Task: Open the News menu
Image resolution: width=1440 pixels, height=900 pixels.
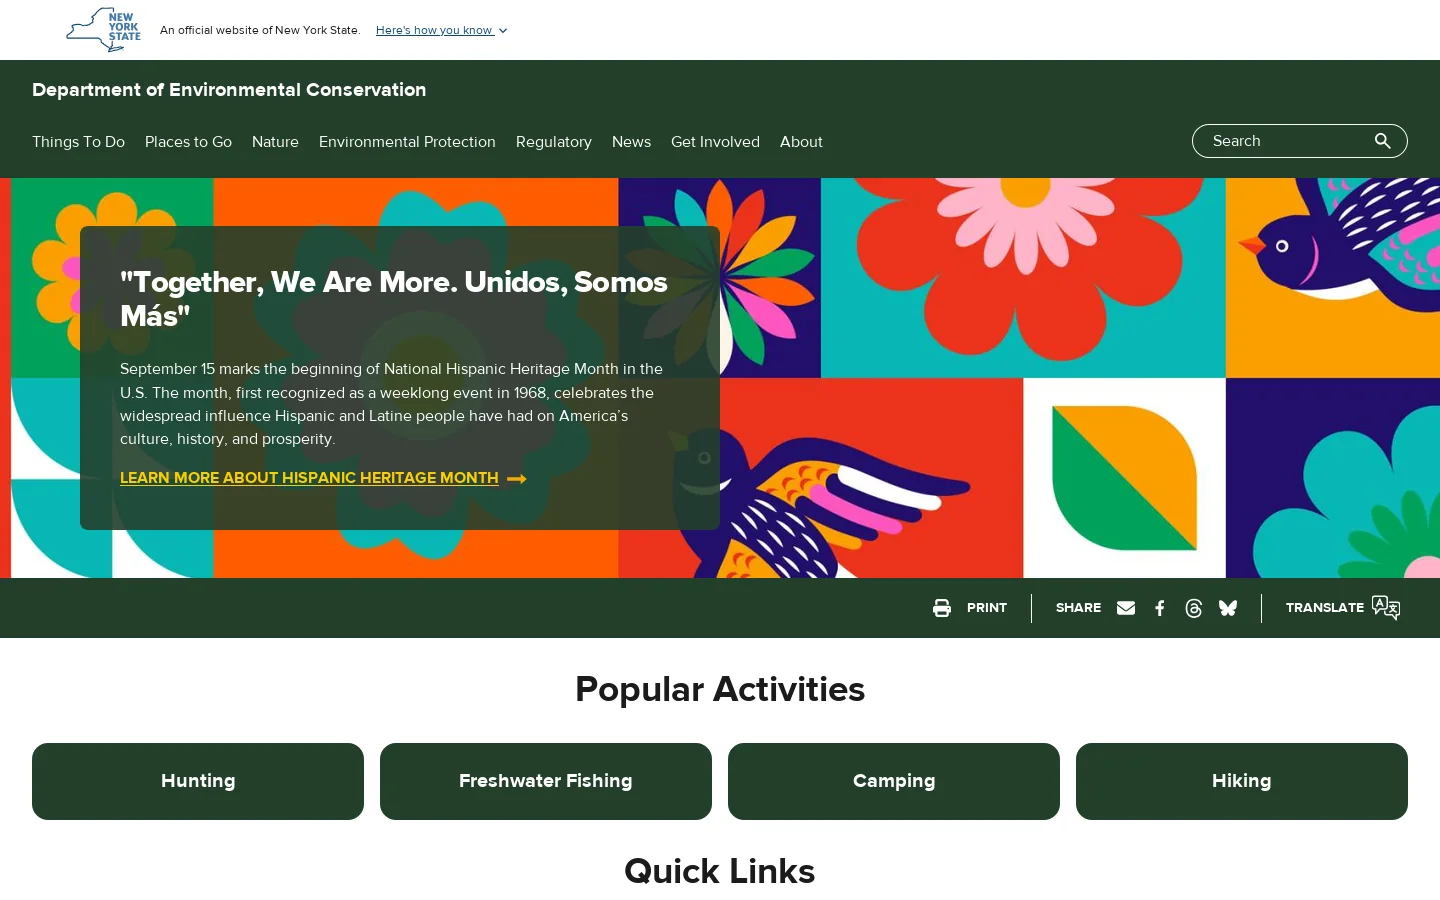Action: pos(631,142)
